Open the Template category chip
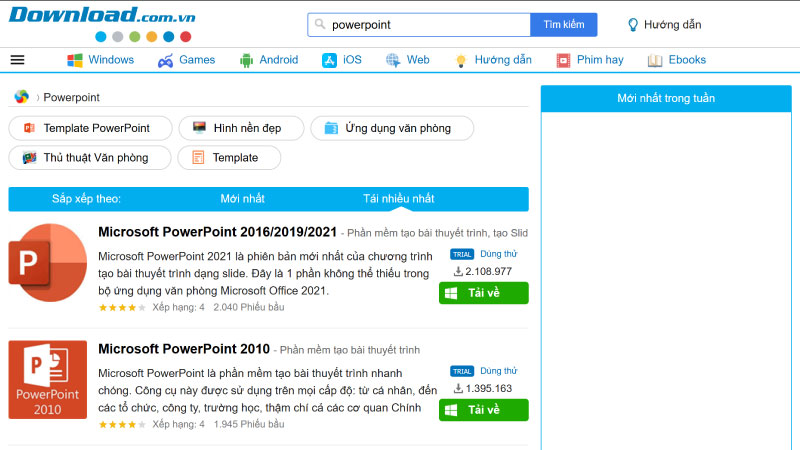The width and height of the screenshot is (800, 450). 229,158
